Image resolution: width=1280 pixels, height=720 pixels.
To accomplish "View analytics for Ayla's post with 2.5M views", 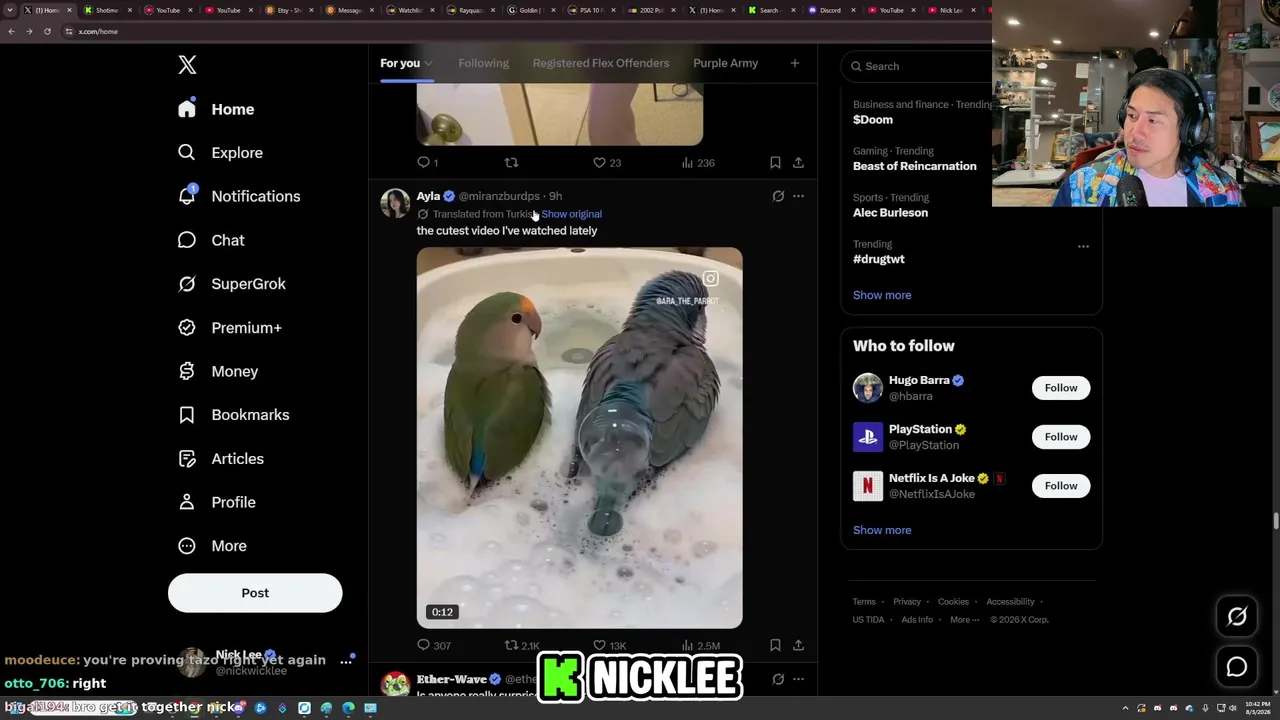I will click(x=700, y=646).
